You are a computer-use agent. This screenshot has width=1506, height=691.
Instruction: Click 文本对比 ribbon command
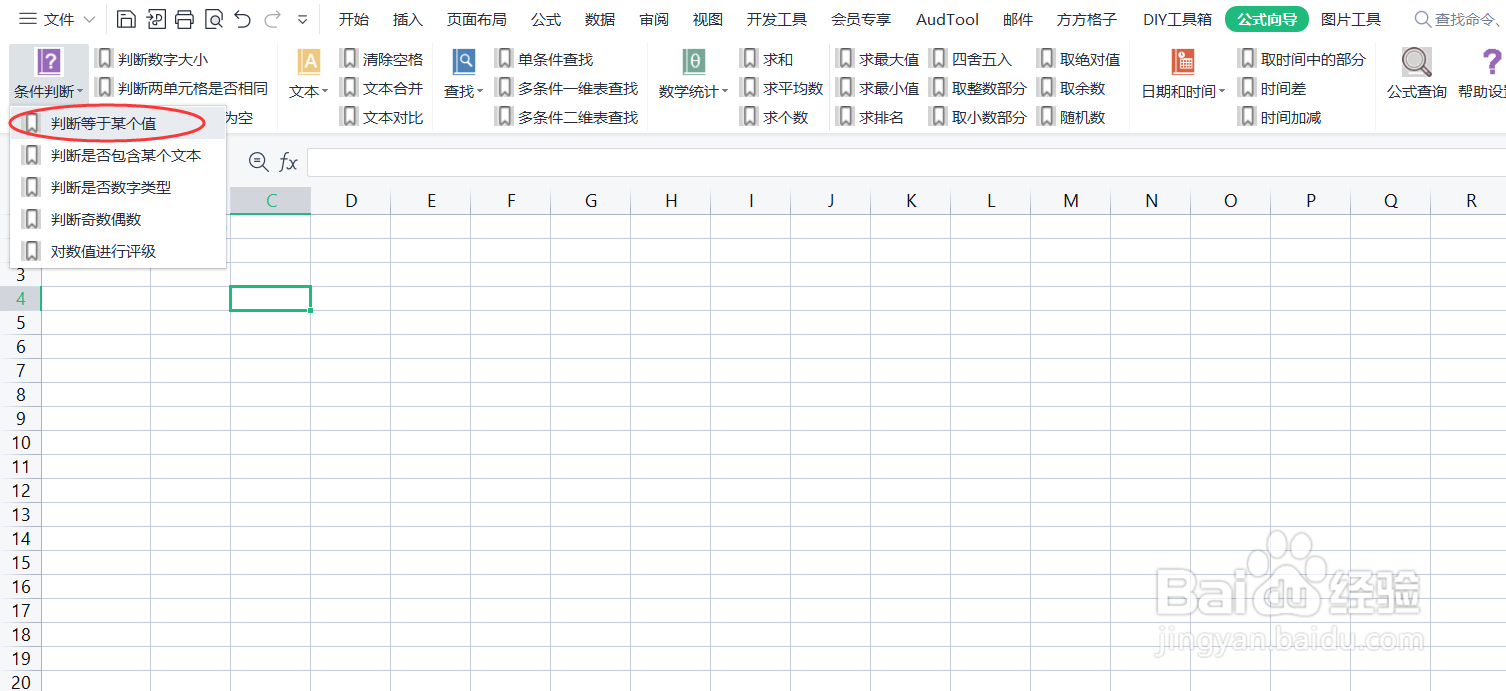[x=382, y=118]
